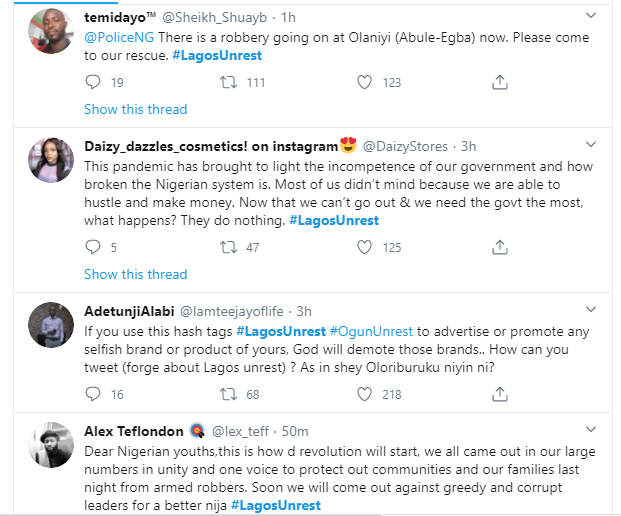621x516 pixels.
Task: Show thread under temidayo's tweet
Action: pos(135,109)
